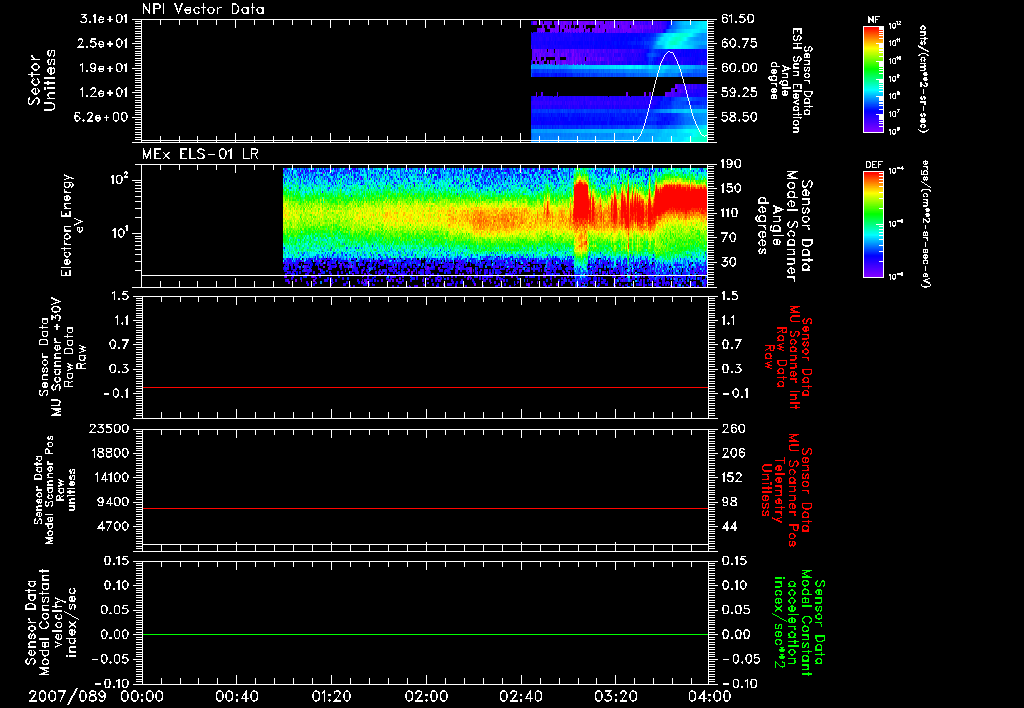Click the '4700' scanner position tick
Image resolution: width=1024 pixels, height=708 pixels.
(114, 526)
